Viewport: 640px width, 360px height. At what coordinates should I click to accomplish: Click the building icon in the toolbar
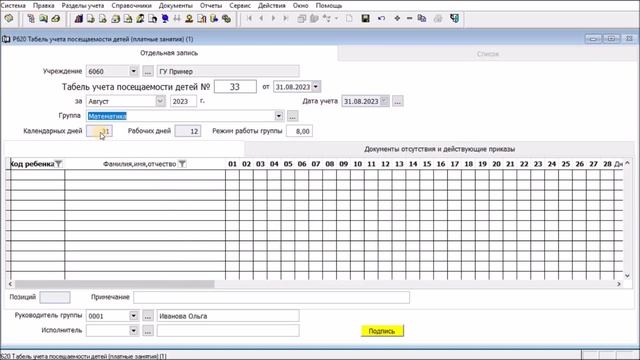[x=78, y=19]
